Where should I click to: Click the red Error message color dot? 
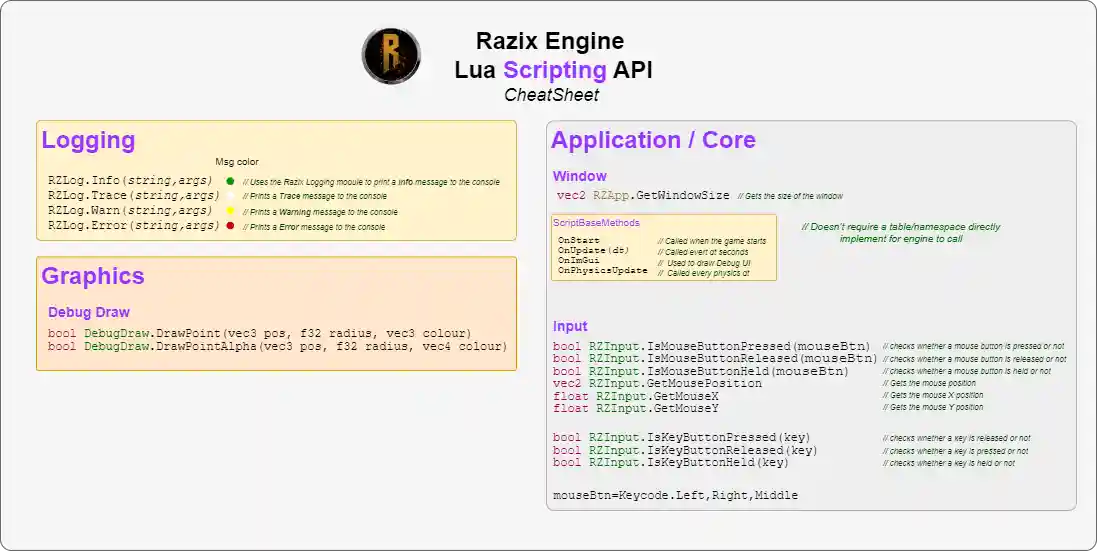[x=230, y=225]
